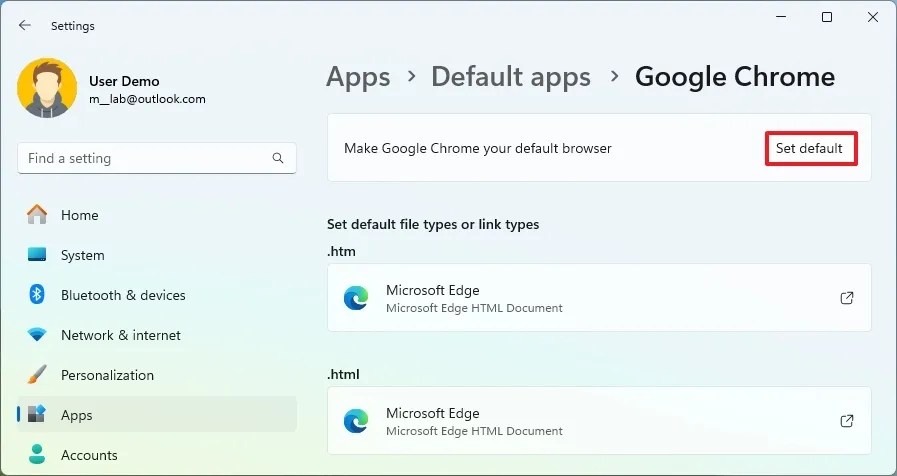Close the Settings window
897x476 pixels.
click(x=872, y=17)
